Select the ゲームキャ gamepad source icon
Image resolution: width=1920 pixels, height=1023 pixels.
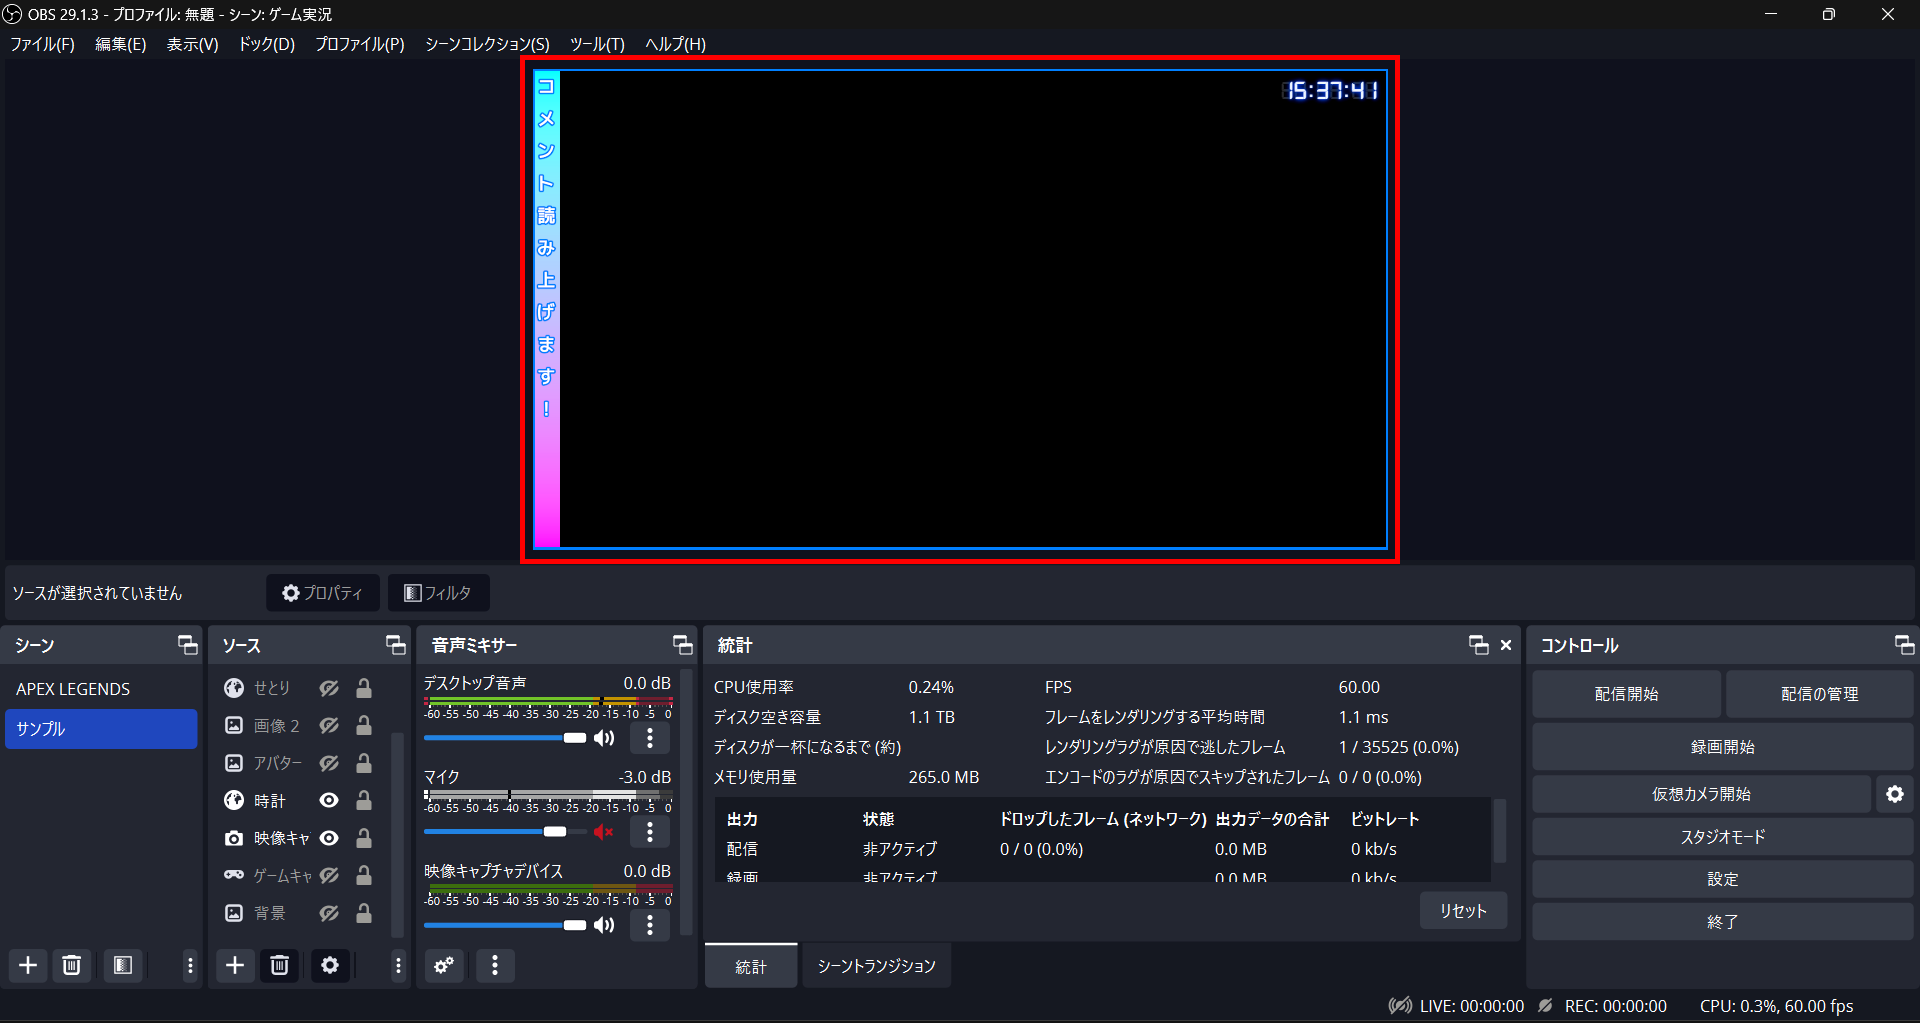[x=234, y=875]
